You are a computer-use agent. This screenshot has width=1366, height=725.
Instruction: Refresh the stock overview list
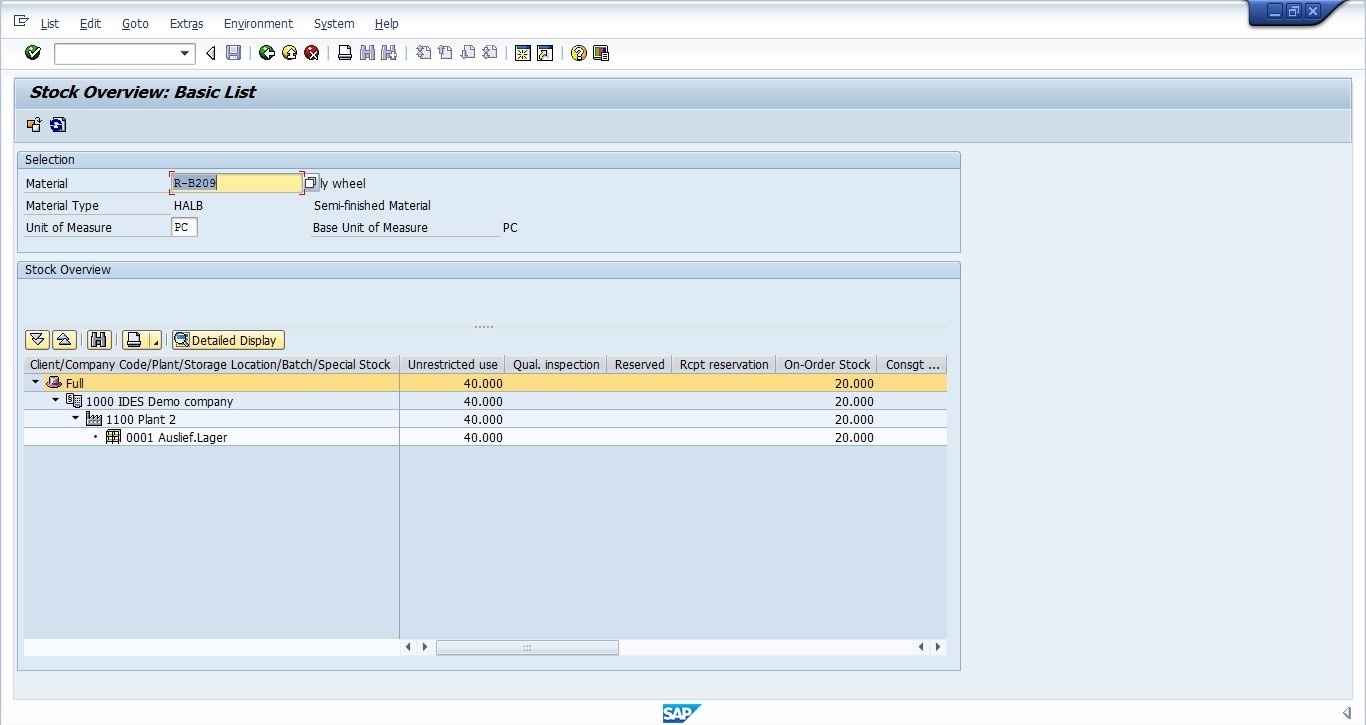pyautogui.click(x=58, y=124)
